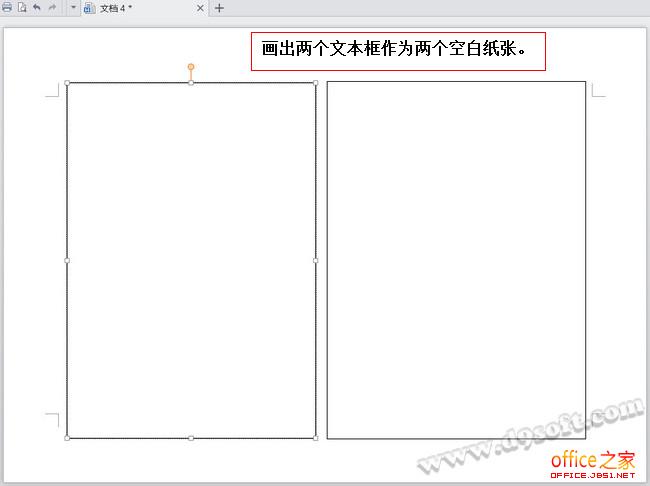Click the bottom-right corner handle of selected text box
Screen dimensions: 650x486
[x=315, y=438]
